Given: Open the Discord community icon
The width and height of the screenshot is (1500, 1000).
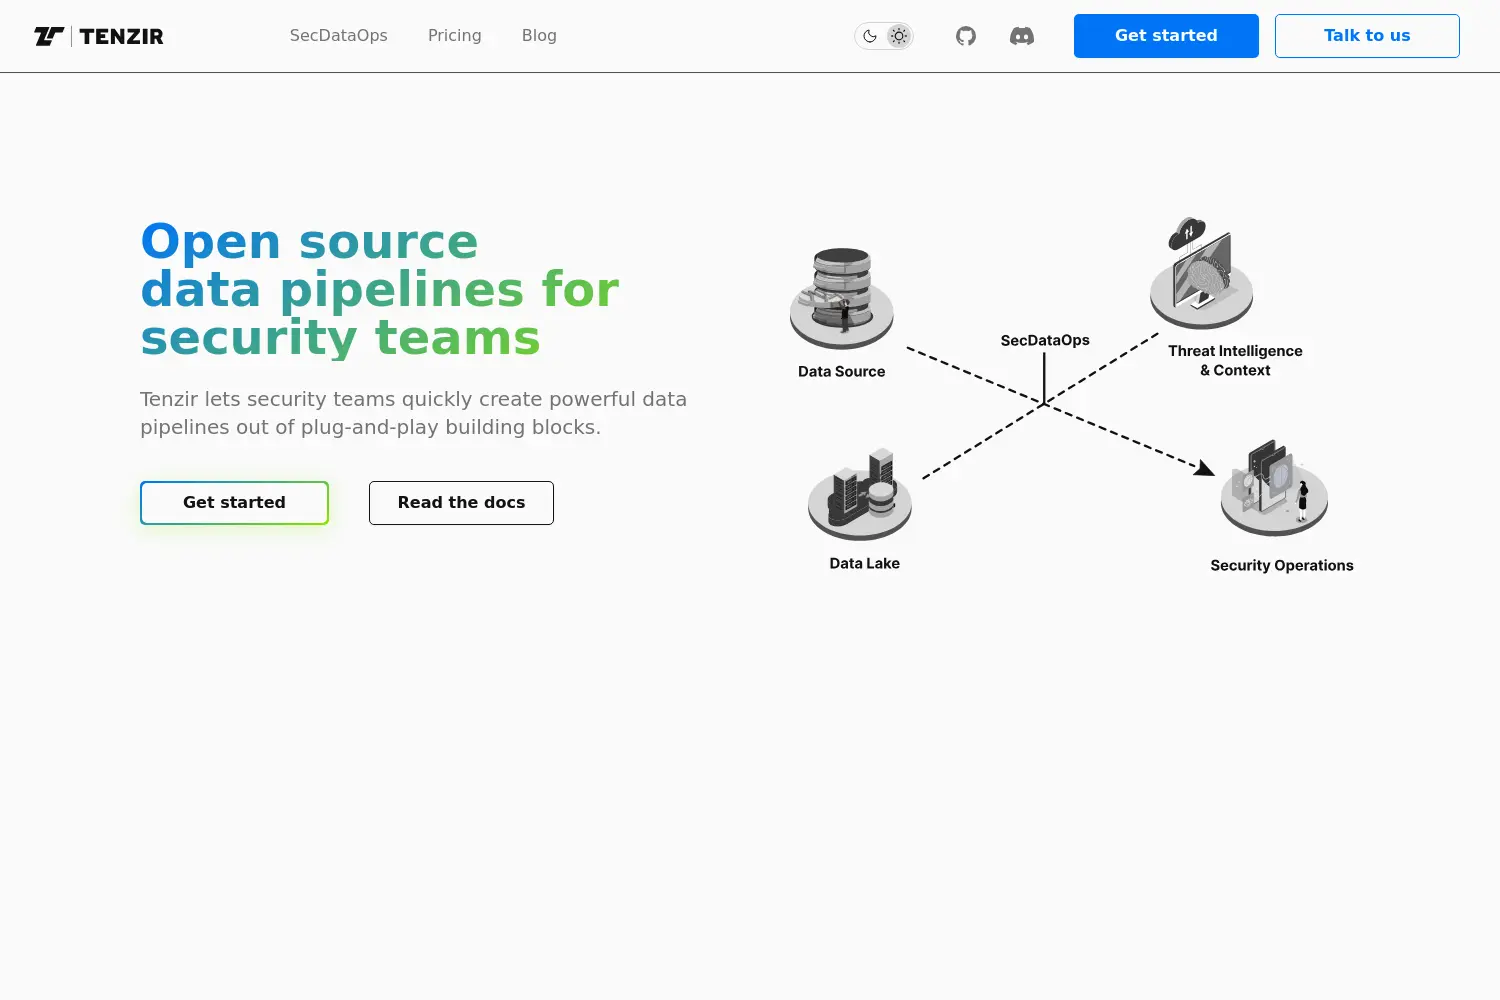Looking at the screenshot, I should (1022, 36).
